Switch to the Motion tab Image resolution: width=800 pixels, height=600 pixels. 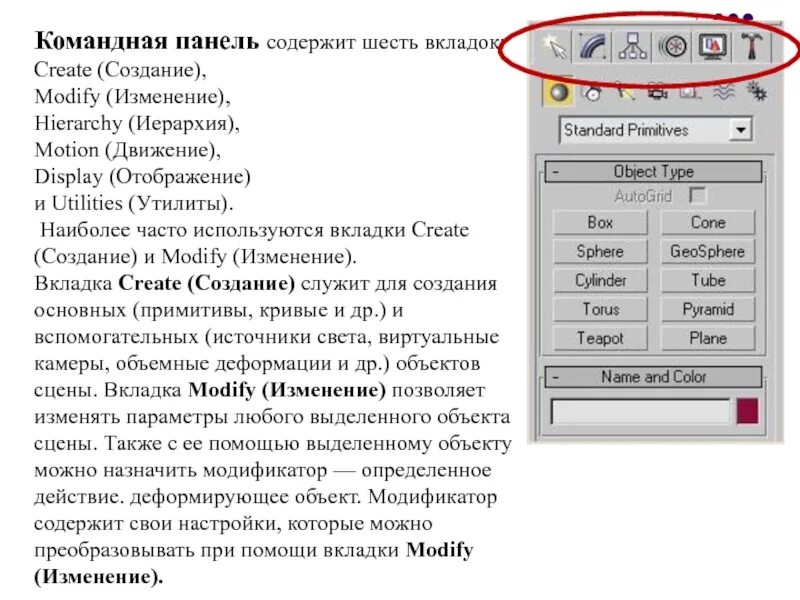pyautogui.click(x=672, y=46)
